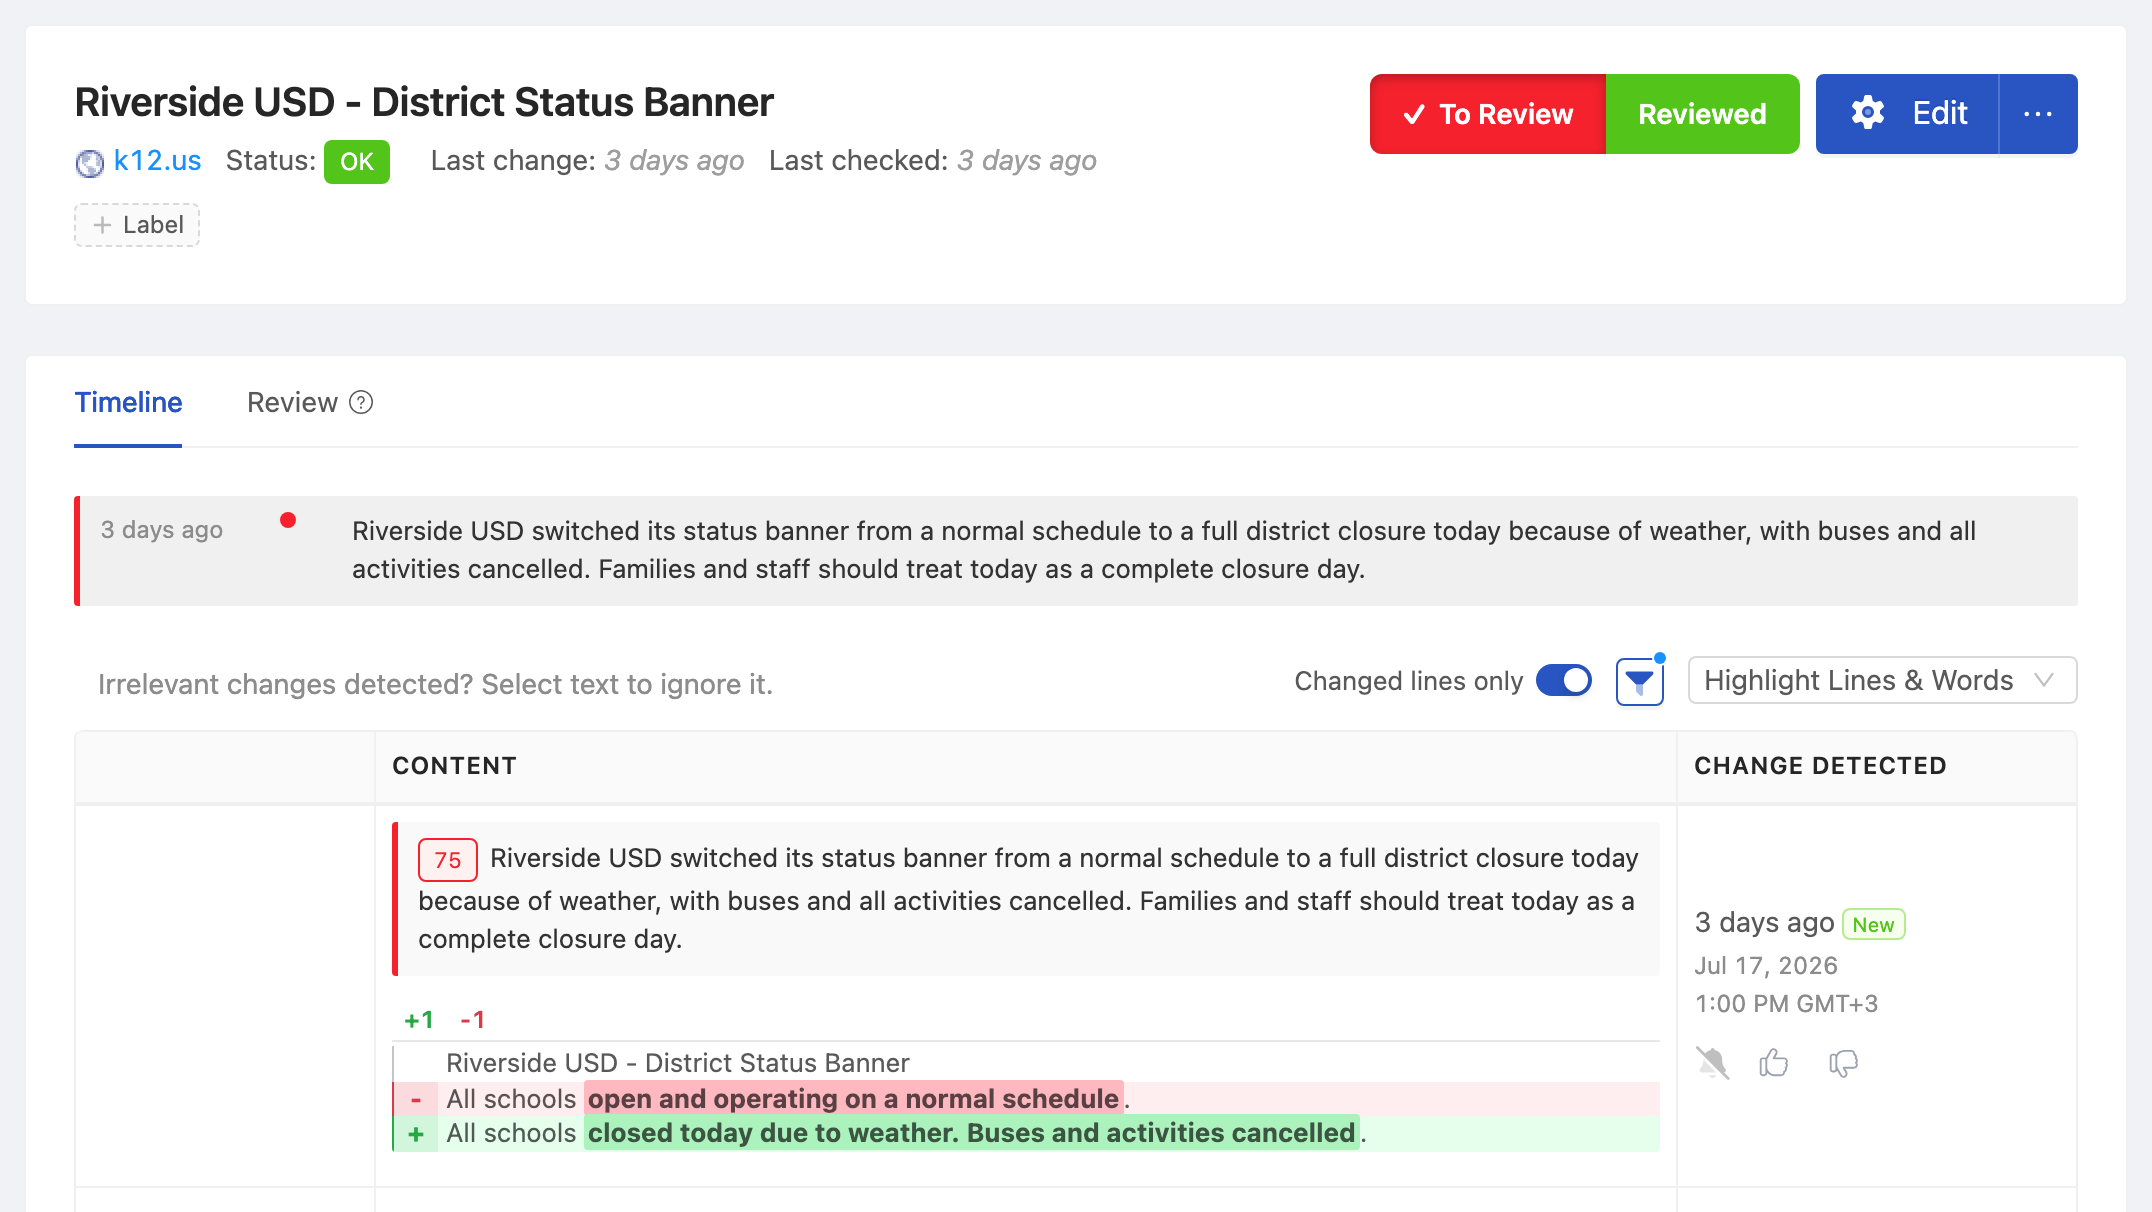
Task: Toggle the Changed lines only switch
Action: point(1564,681)
